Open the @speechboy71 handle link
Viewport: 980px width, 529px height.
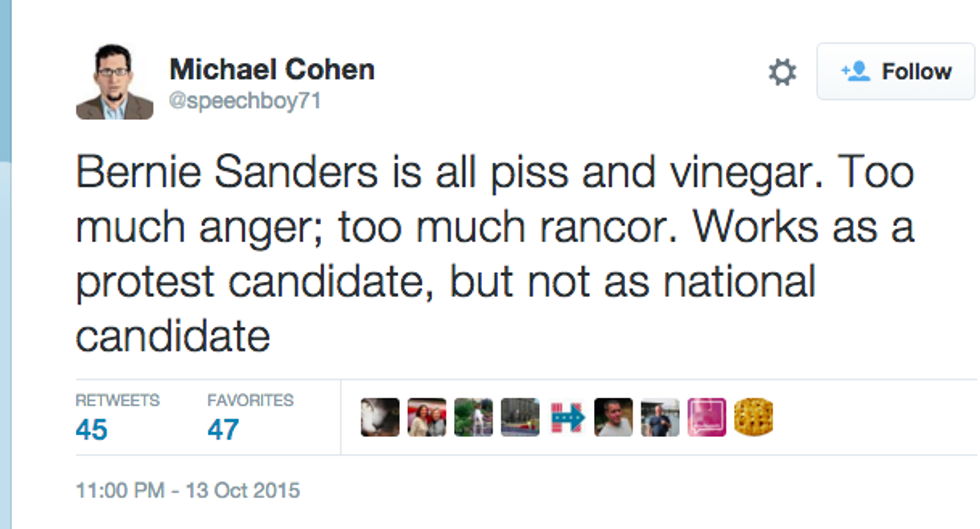[x=245, y=101]
